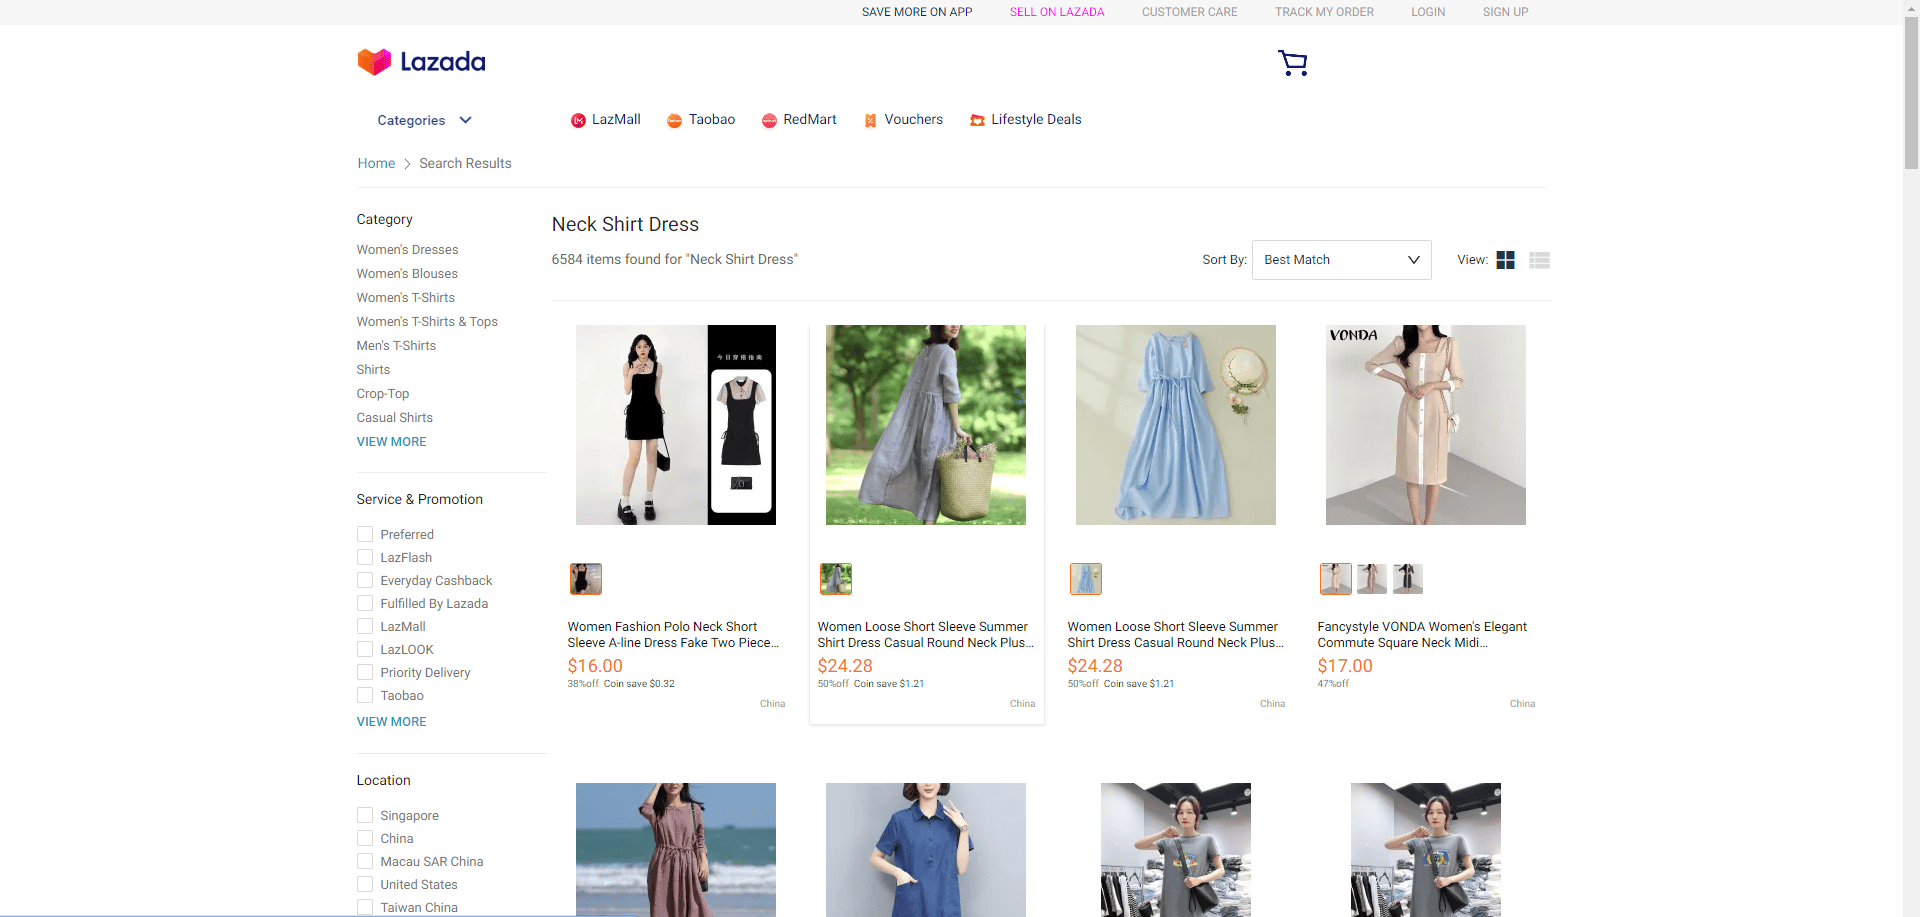Click the Taobao icon in navigation
The image size is (1920, 917).
pos(674,121)
